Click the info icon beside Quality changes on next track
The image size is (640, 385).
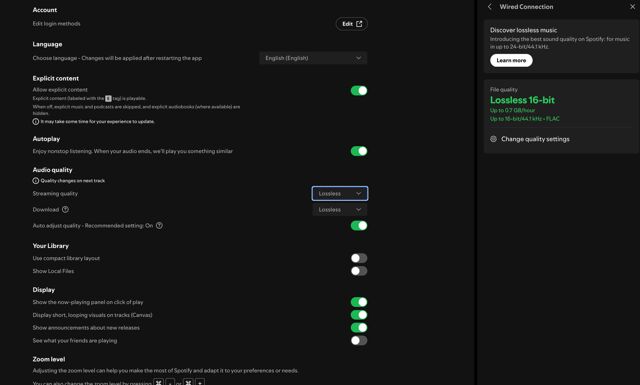tap(36, 180)
